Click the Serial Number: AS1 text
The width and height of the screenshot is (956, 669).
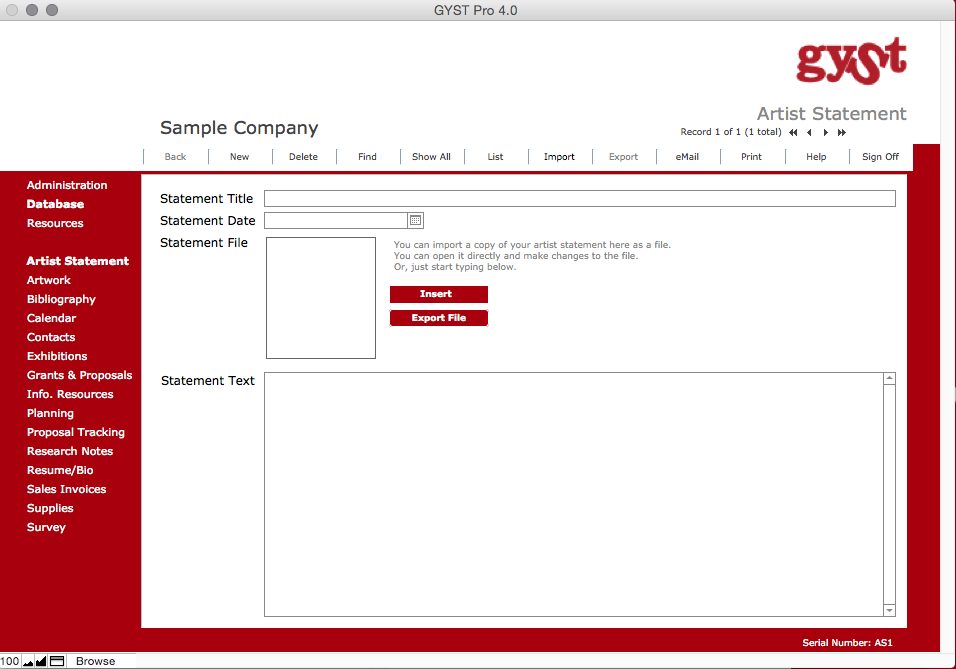847,643
